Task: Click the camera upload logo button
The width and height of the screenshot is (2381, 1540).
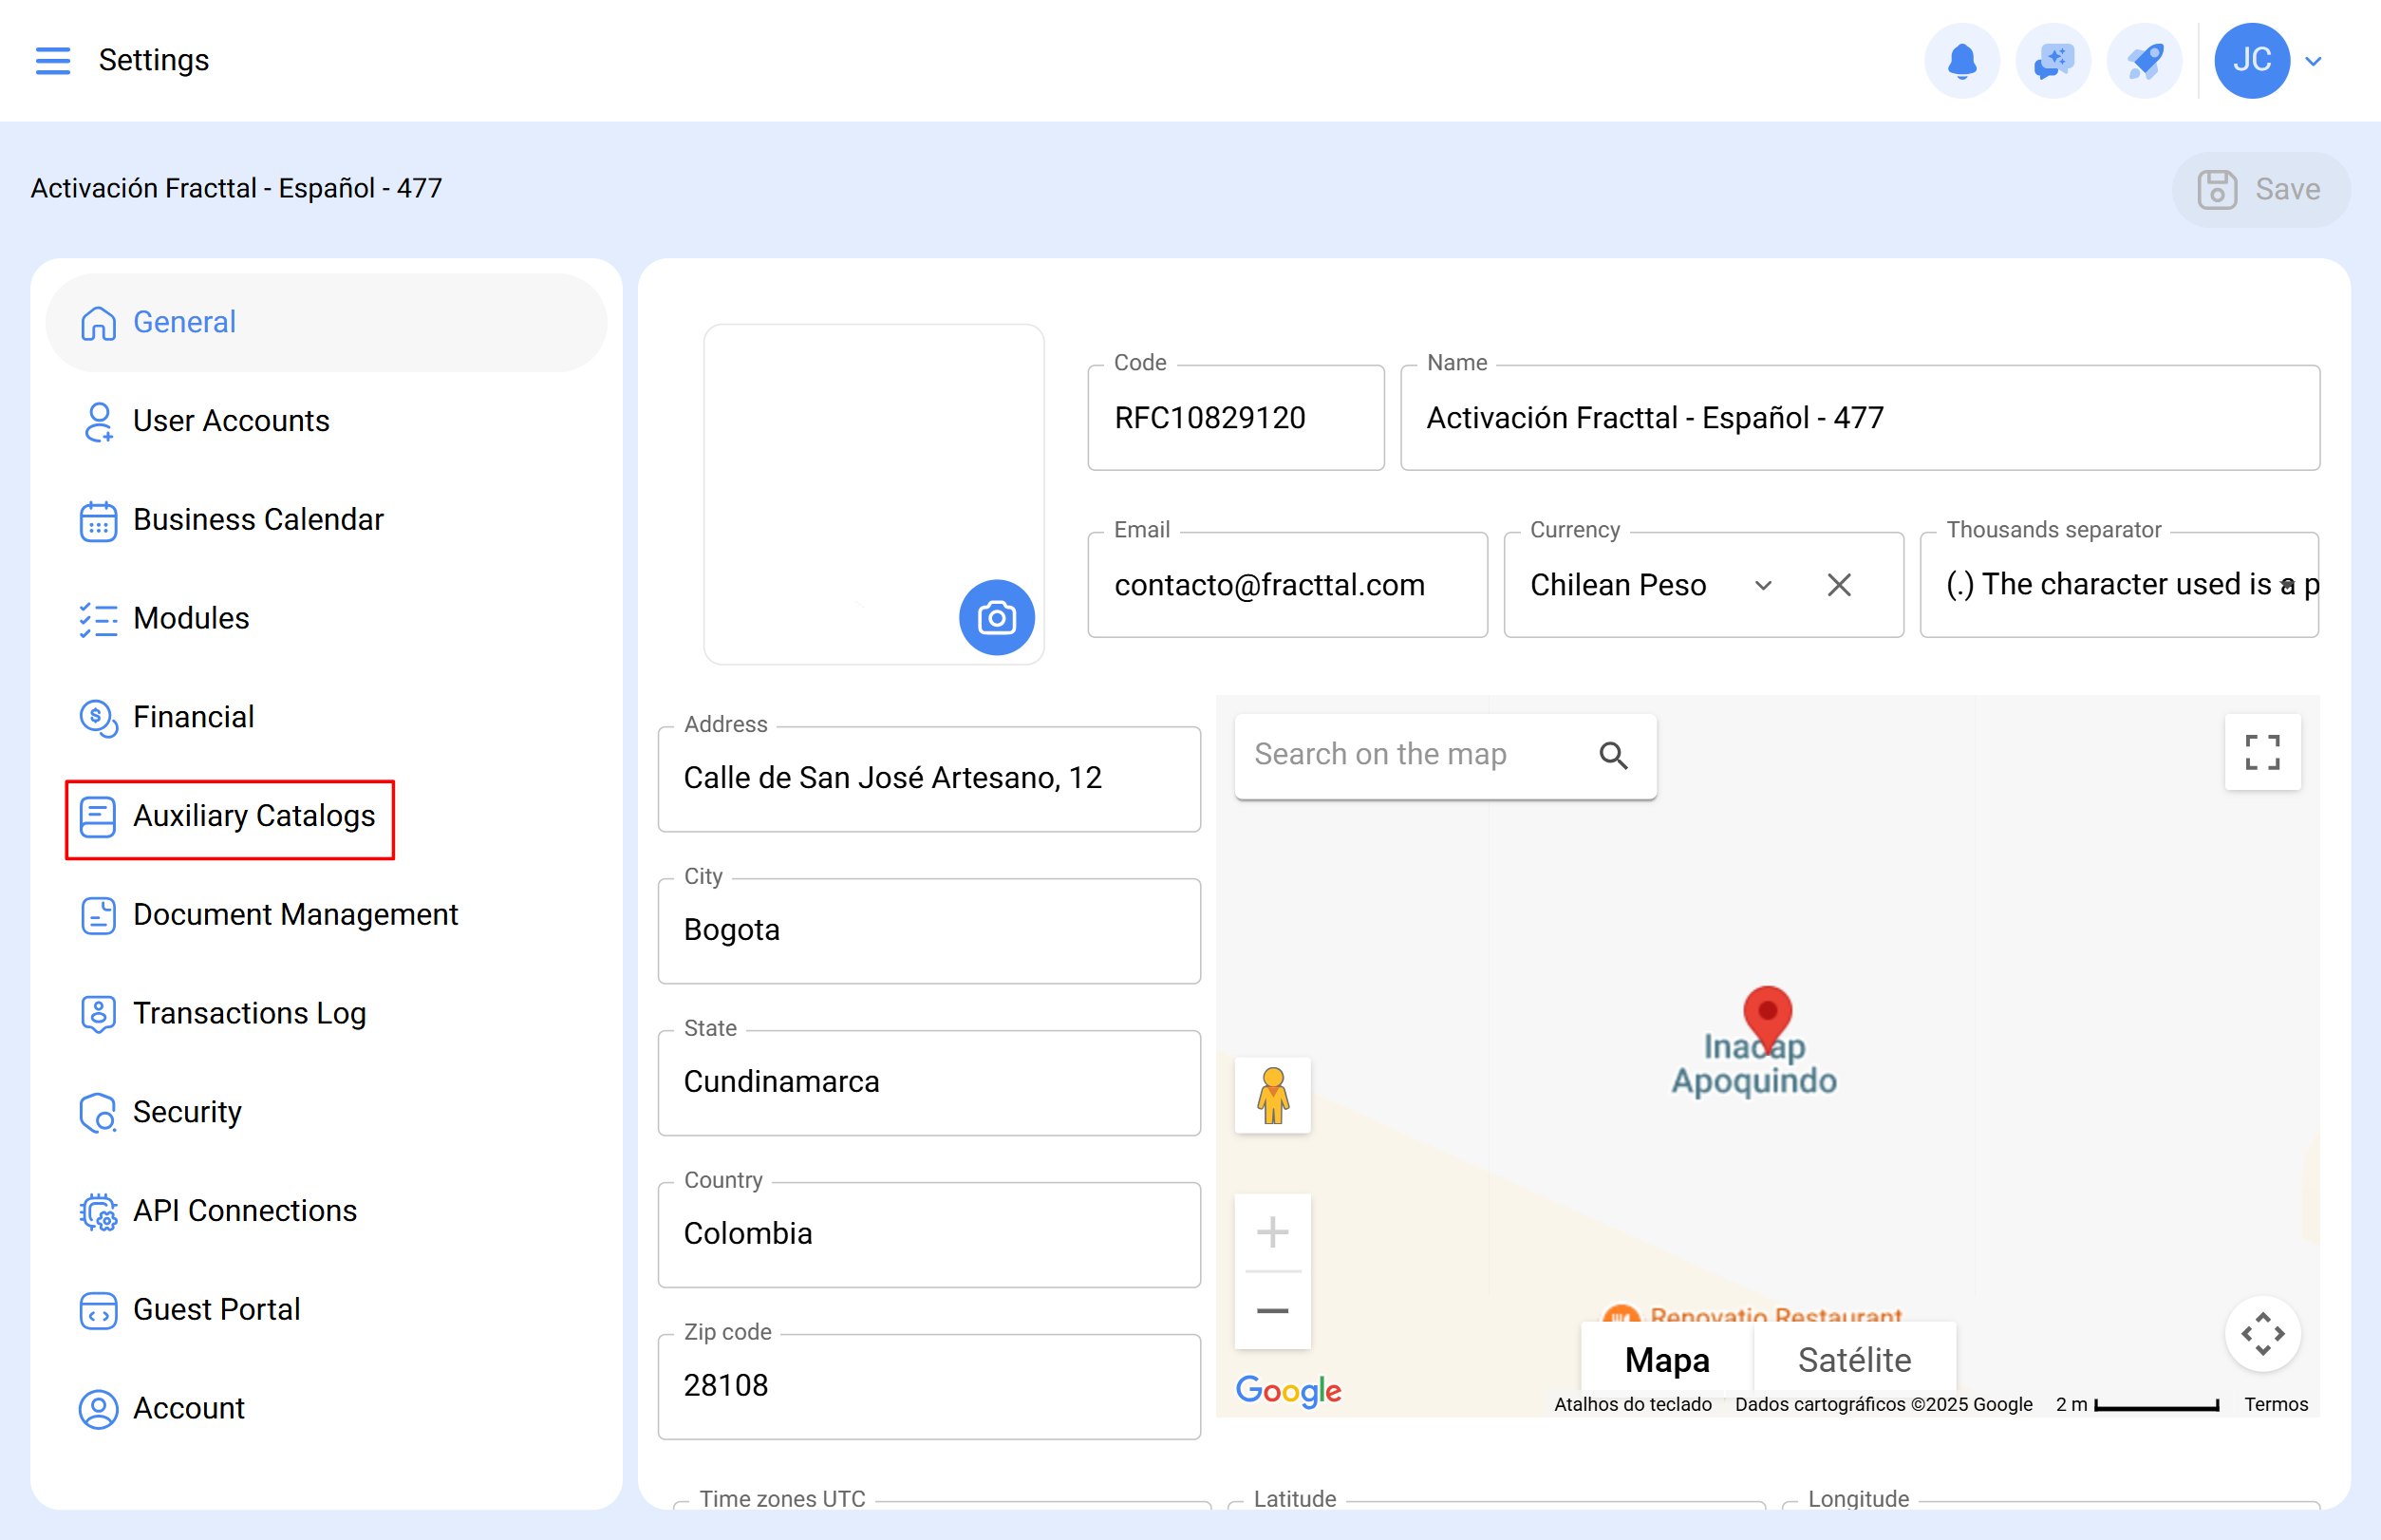Action: pos(996,617)
